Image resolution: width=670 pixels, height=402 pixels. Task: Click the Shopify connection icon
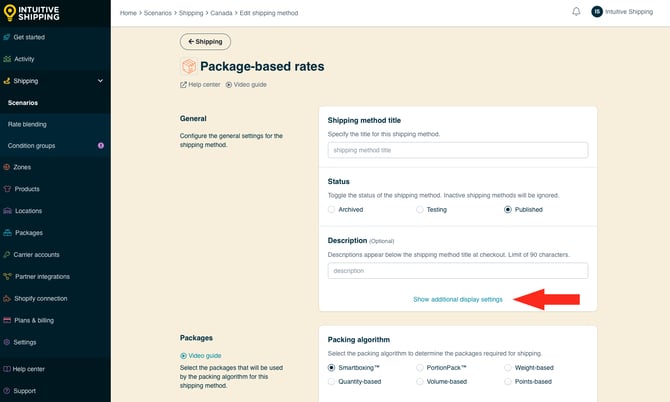pos(7,299)
